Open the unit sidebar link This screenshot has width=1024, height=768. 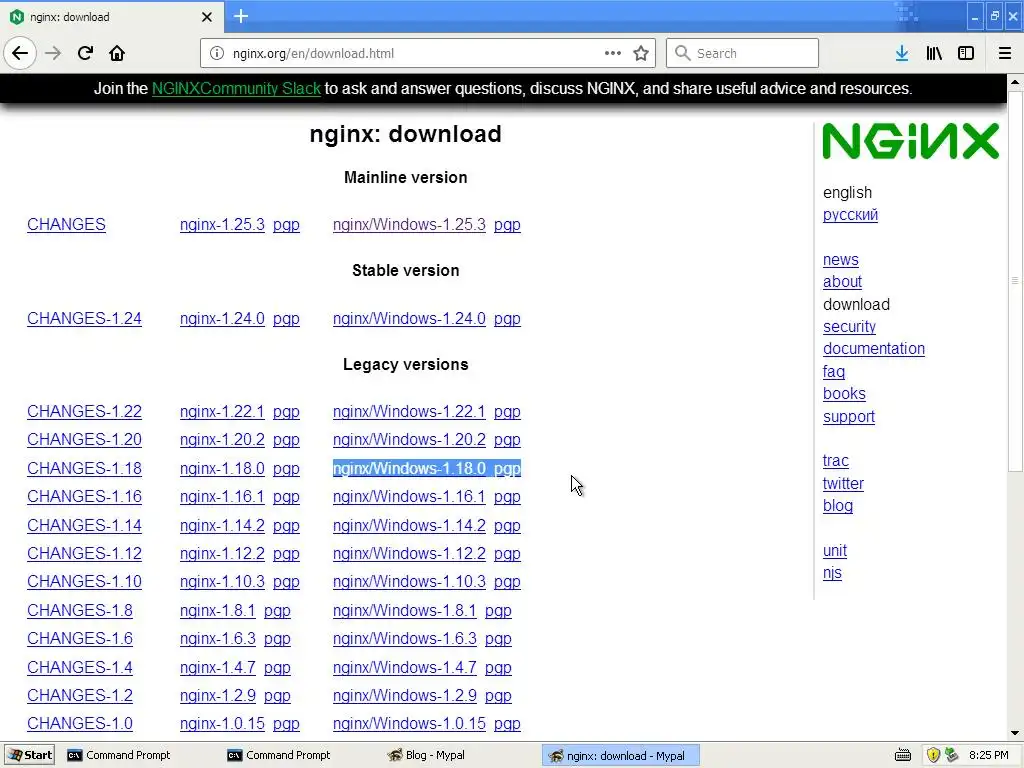tap(835, 551)
